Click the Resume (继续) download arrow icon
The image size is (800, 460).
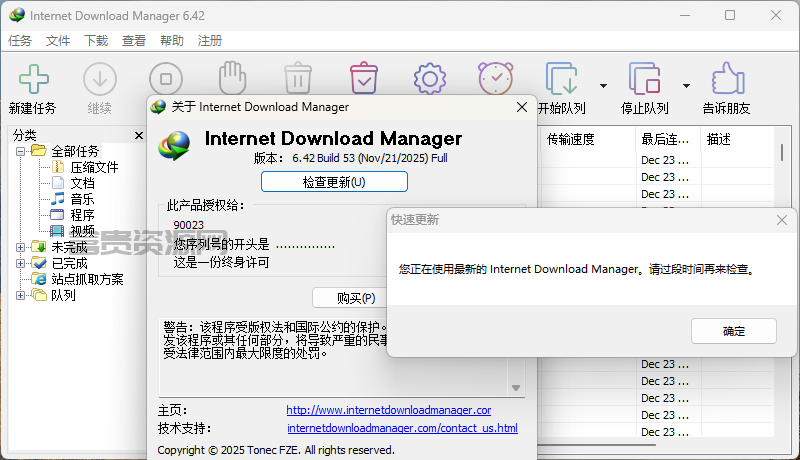tap(99, 79)
